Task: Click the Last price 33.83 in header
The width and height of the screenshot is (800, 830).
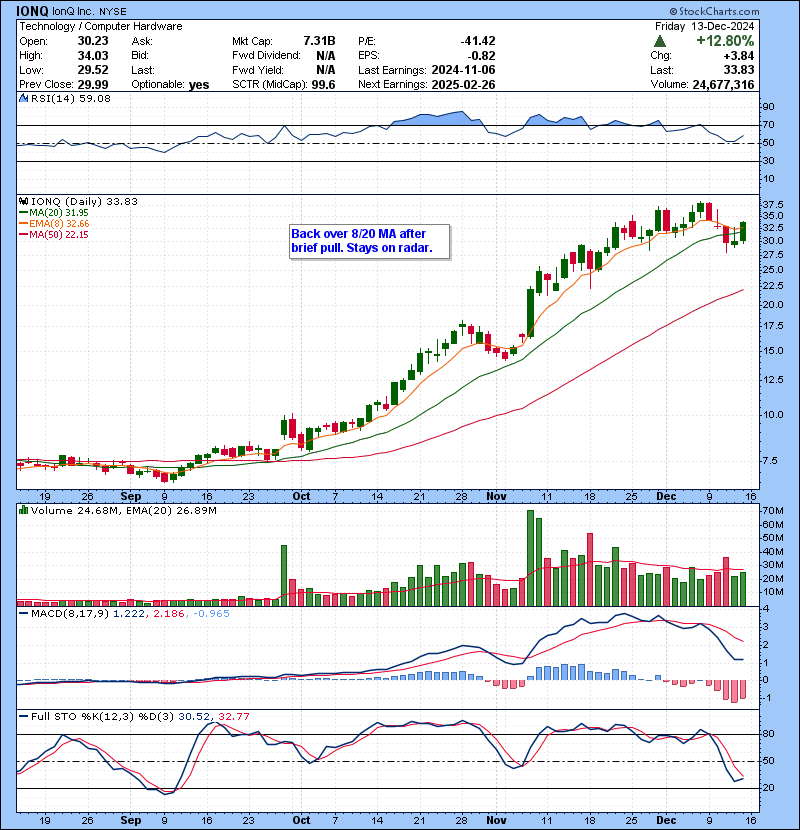Action: (x=739, y=70)
